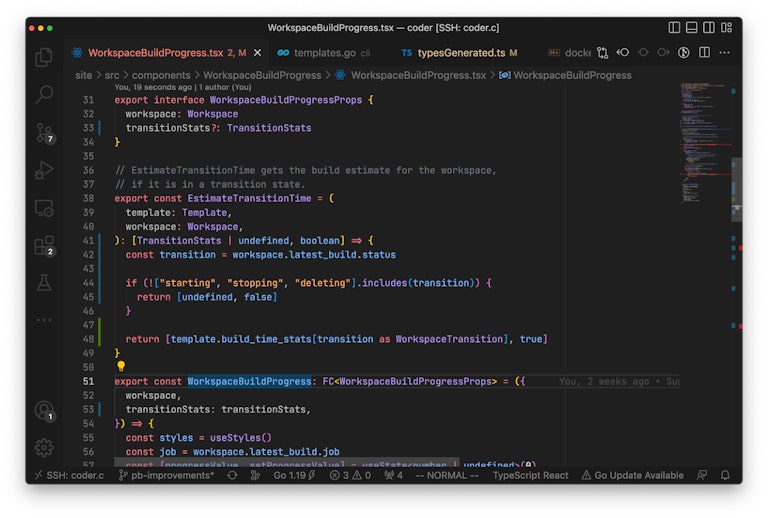The height and width of the screenshot is (518, 768).
Task: Open the Testing flask view
Action: point(44,283)
